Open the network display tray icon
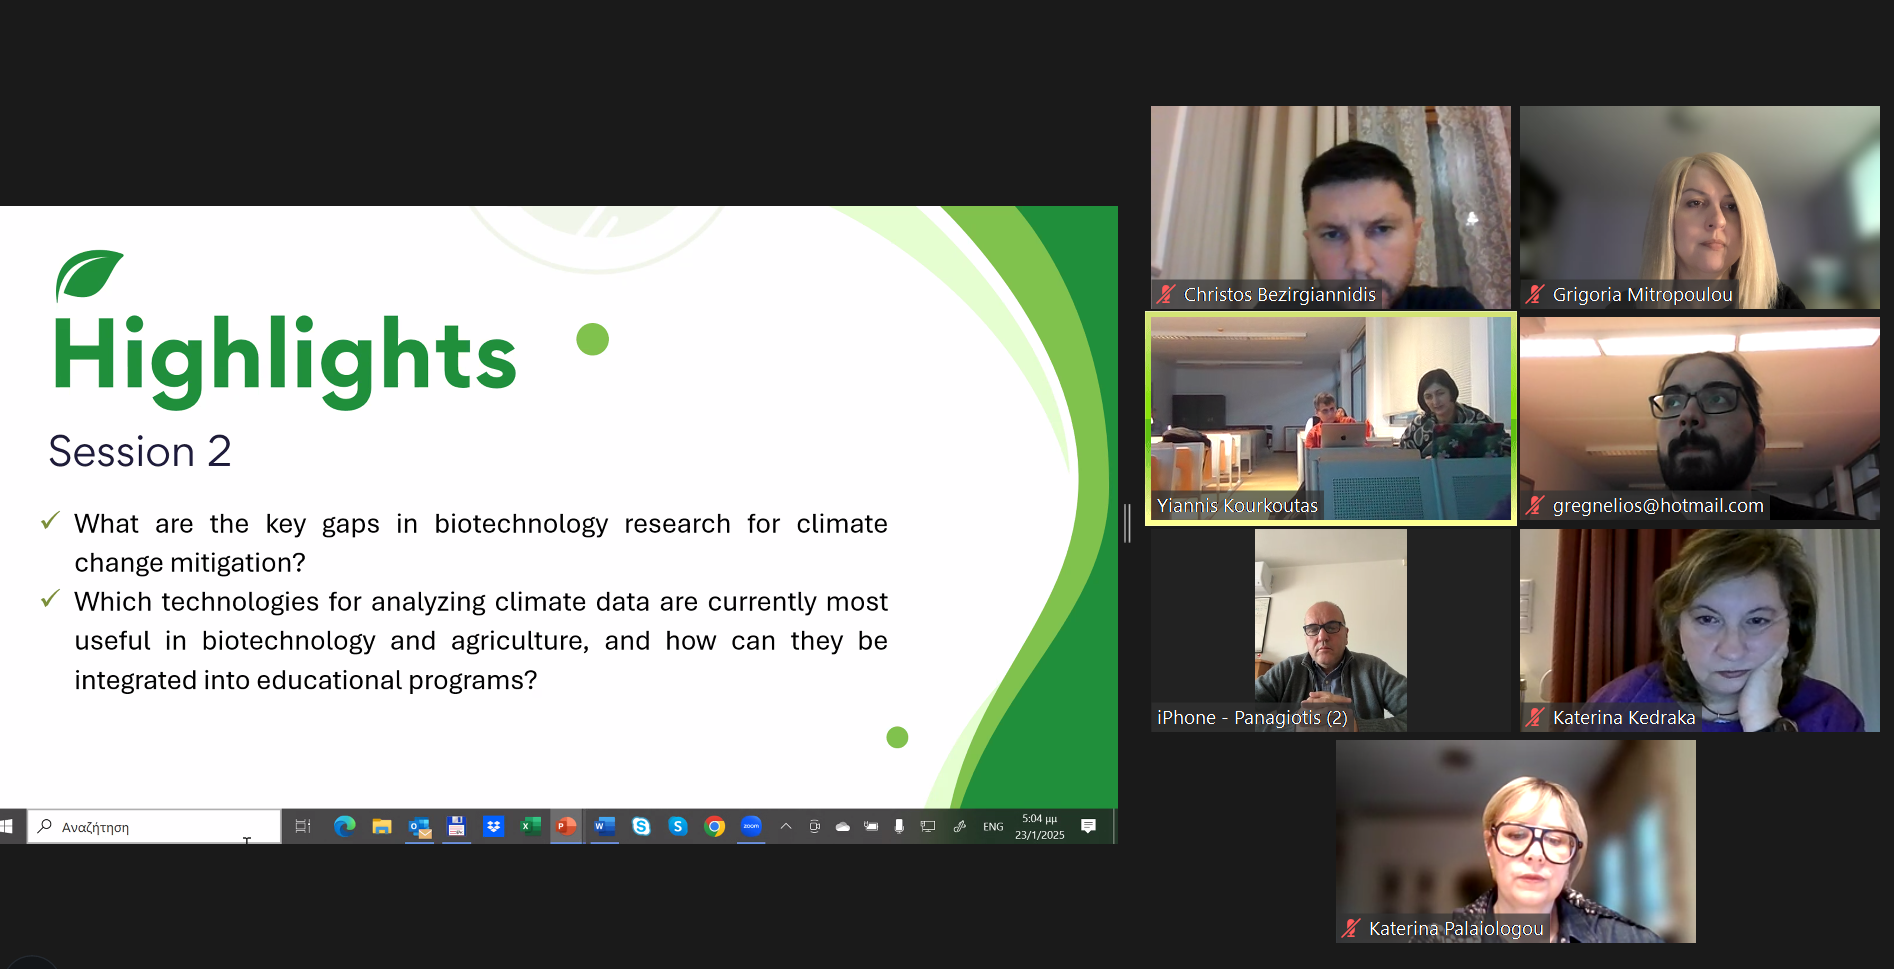Screen dimensions: 1894x969 (928, 826)
